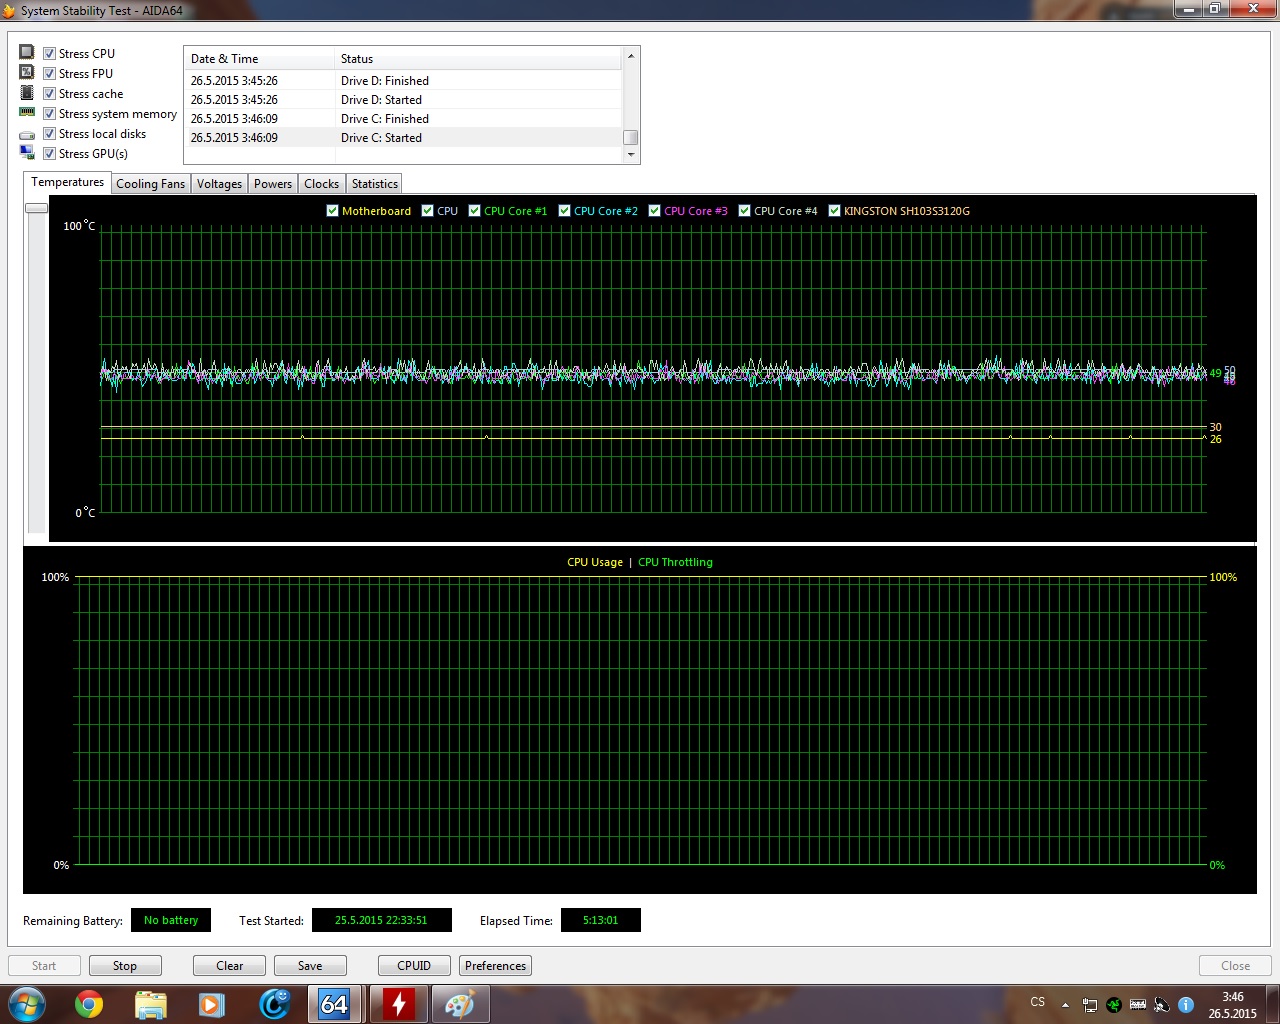
Task: Click the red lightning stability test taskbar icon
Action: (399, 1003)
